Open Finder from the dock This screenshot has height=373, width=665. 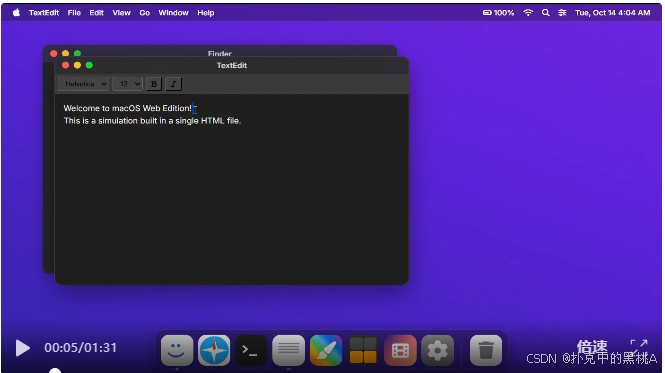tap(177, 350)
